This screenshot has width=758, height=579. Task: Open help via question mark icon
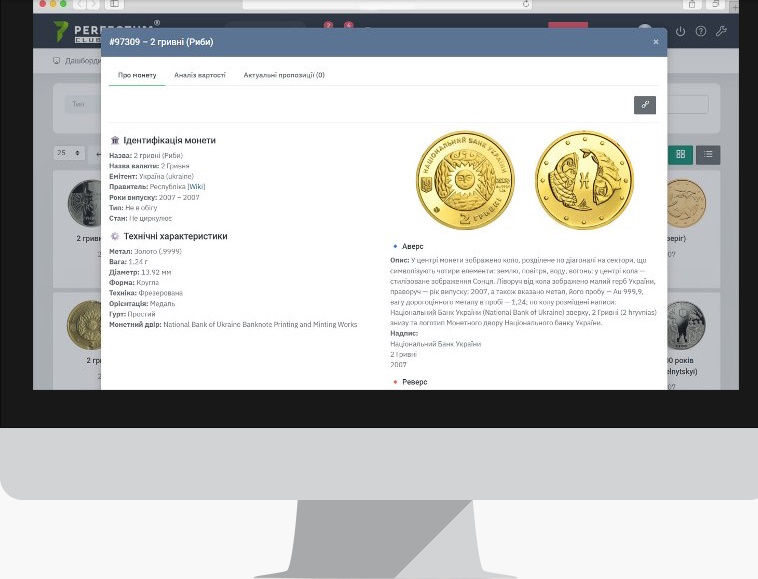pyautogui.click(x=701, y=32)
